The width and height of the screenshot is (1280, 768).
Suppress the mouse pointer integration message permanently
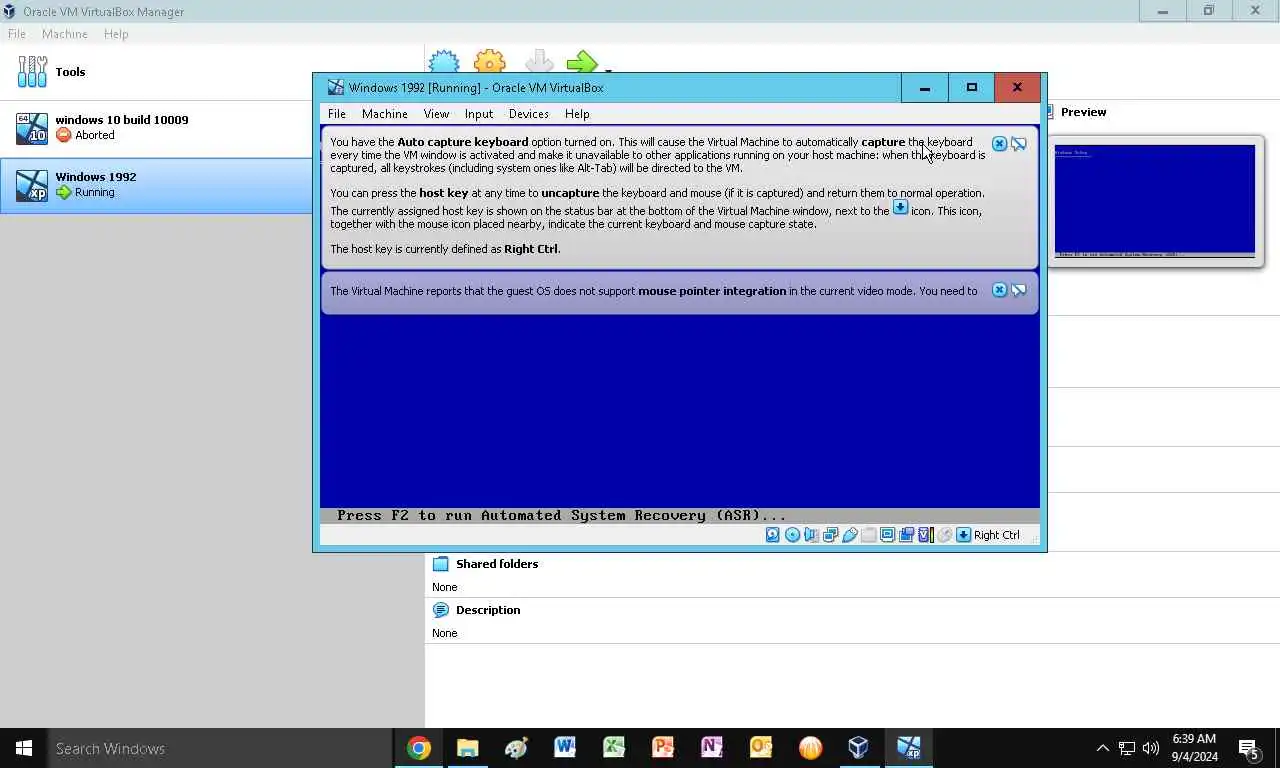(1018, 290)
